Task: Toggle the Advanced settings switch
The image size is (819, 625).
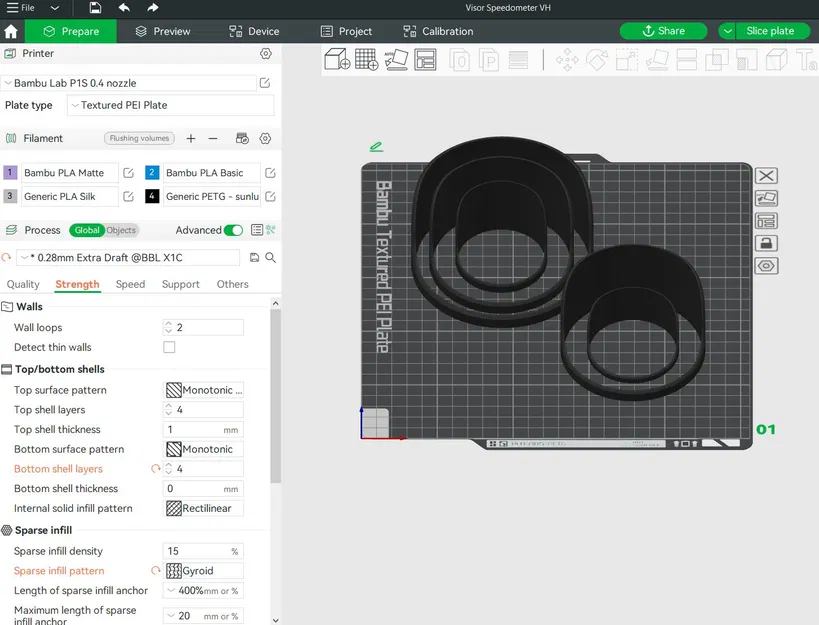Action: point(233,230)
